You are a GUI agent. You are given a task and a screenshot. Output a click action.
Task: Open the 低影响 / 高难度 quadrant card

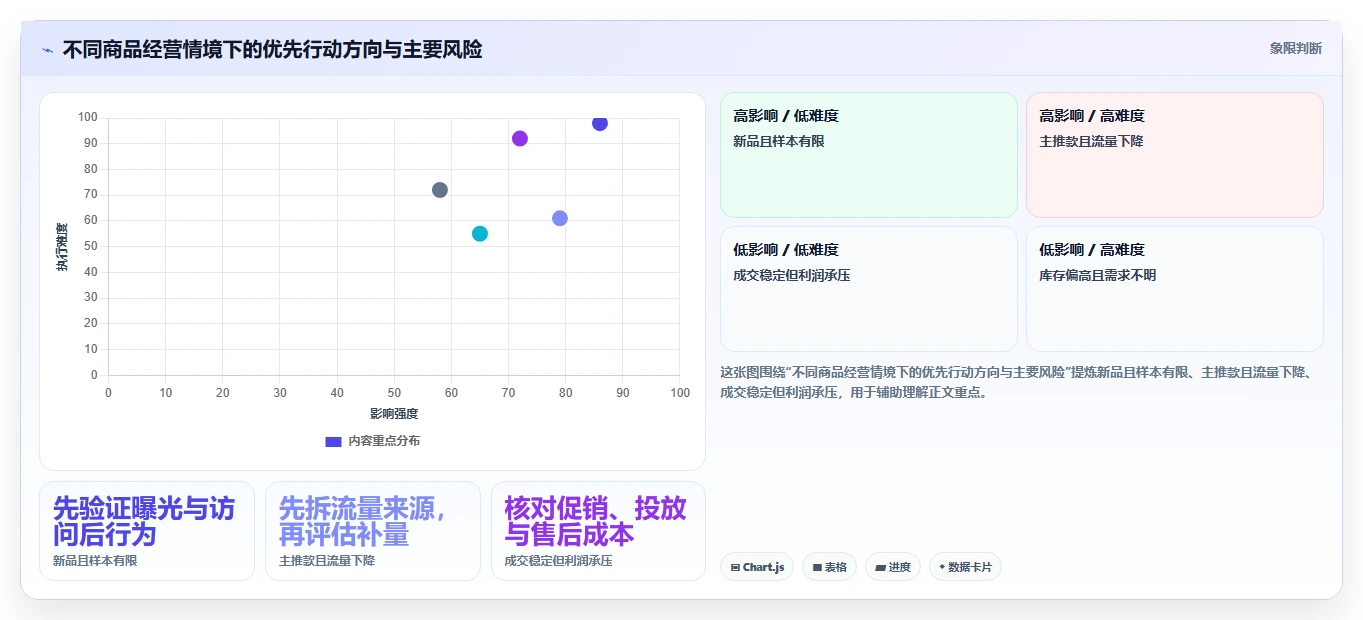click(x=1174, y=289)
